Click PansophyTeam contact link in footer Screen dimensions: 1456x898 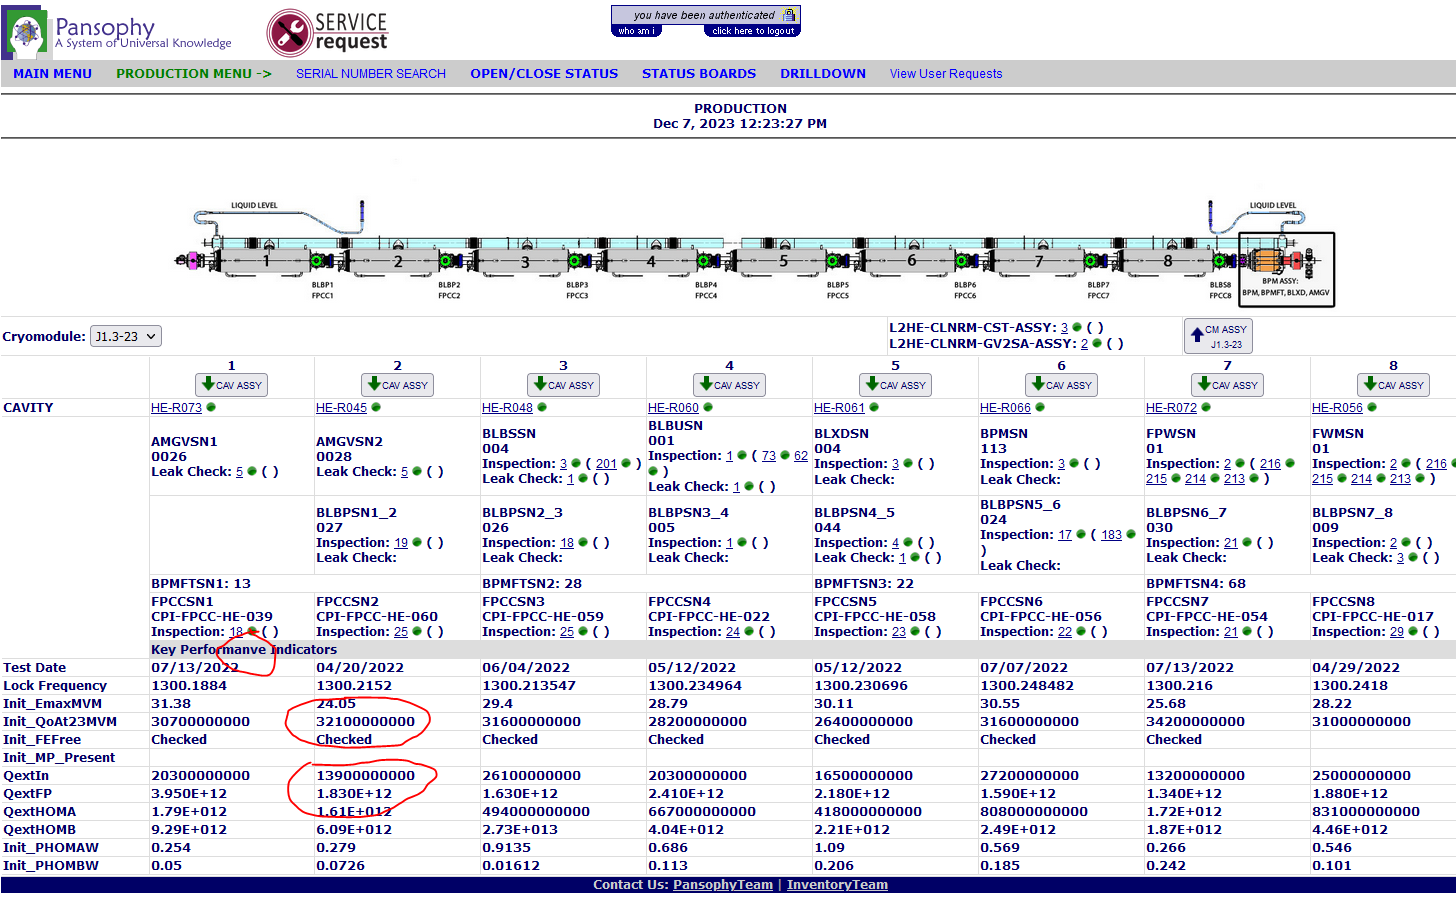tap(722, 885)
